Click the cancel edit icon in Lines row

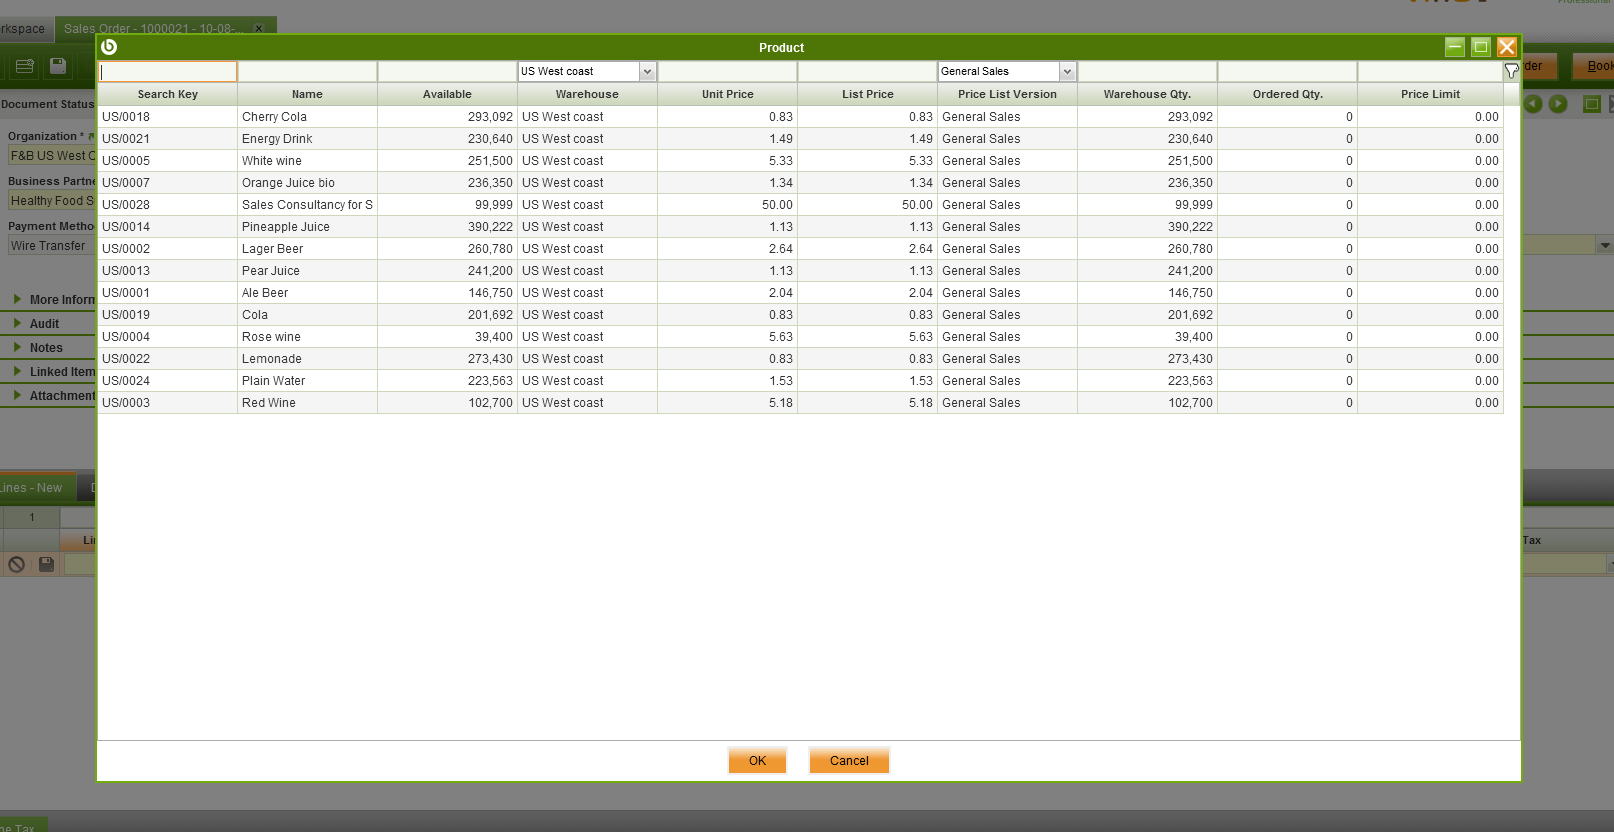[x=16, y=564]
